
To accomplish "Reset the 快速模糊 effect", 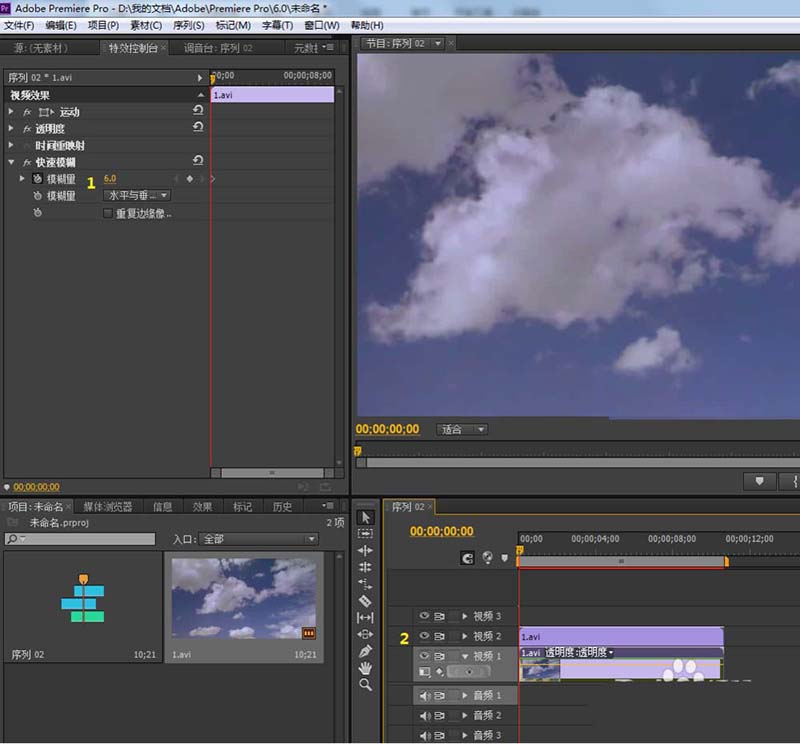I will (x=198, y=161).
